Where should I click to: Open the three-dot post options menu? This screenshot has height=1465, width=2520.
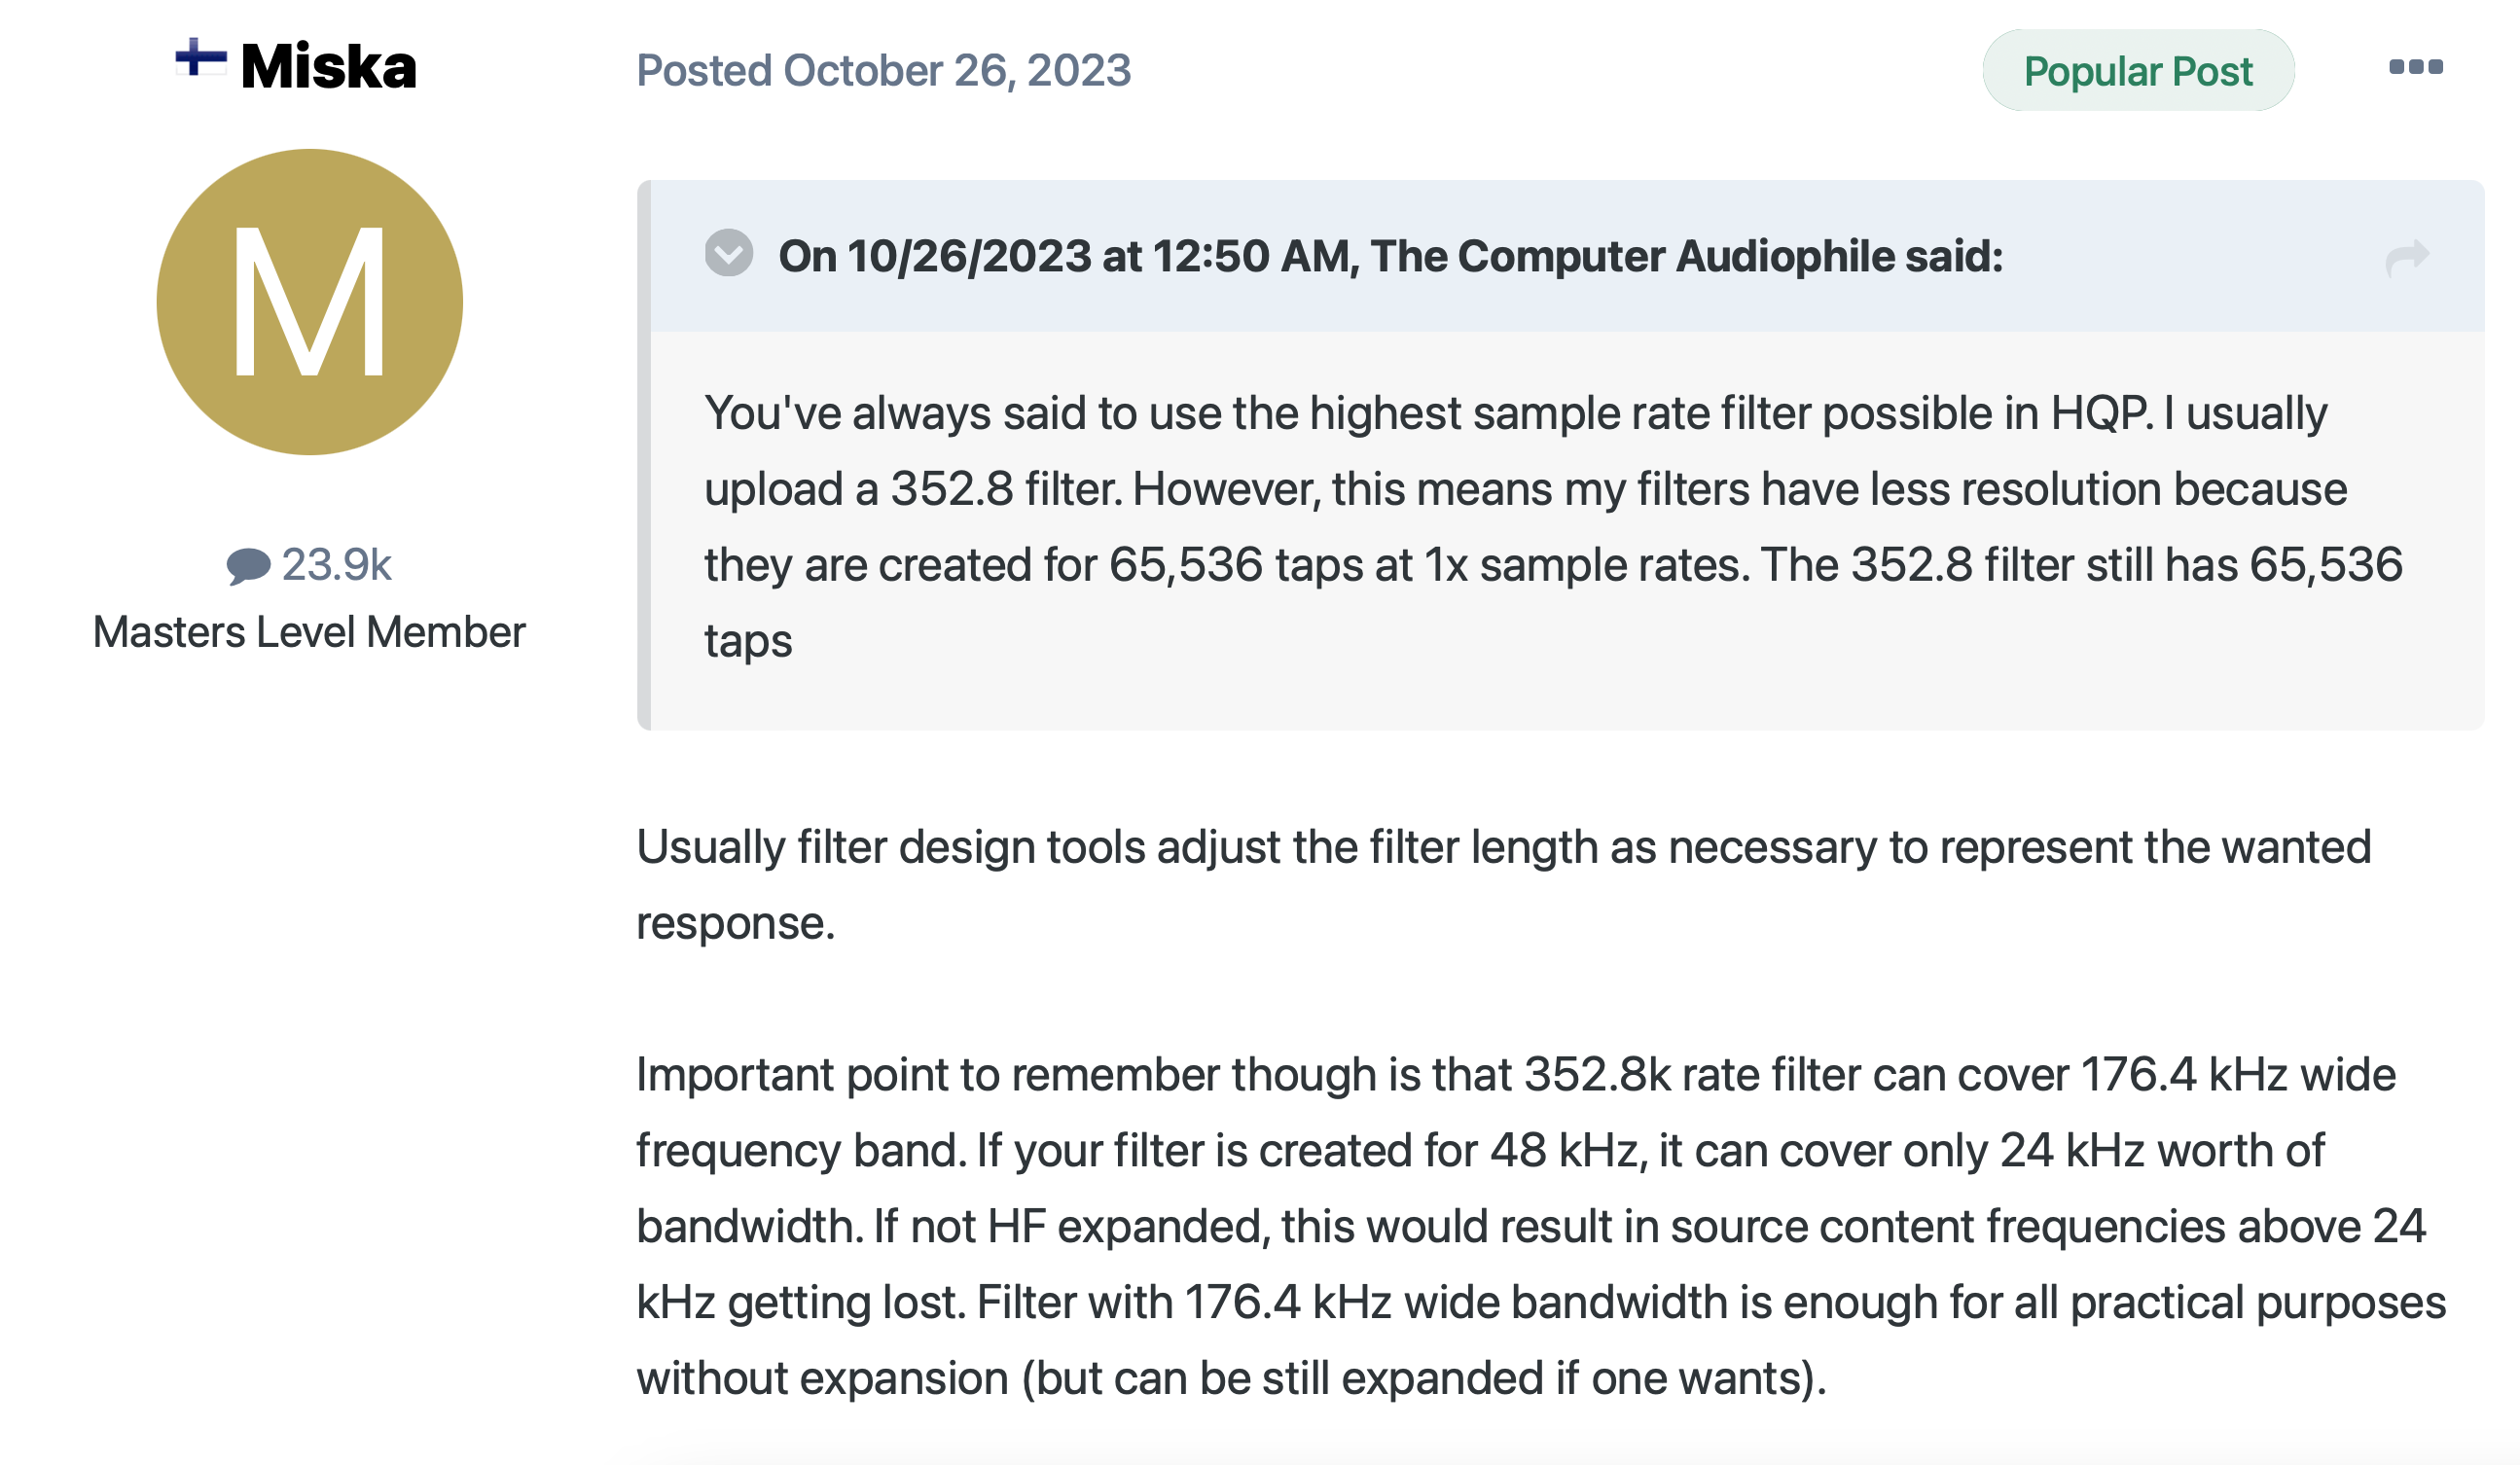coord(2414,68)
